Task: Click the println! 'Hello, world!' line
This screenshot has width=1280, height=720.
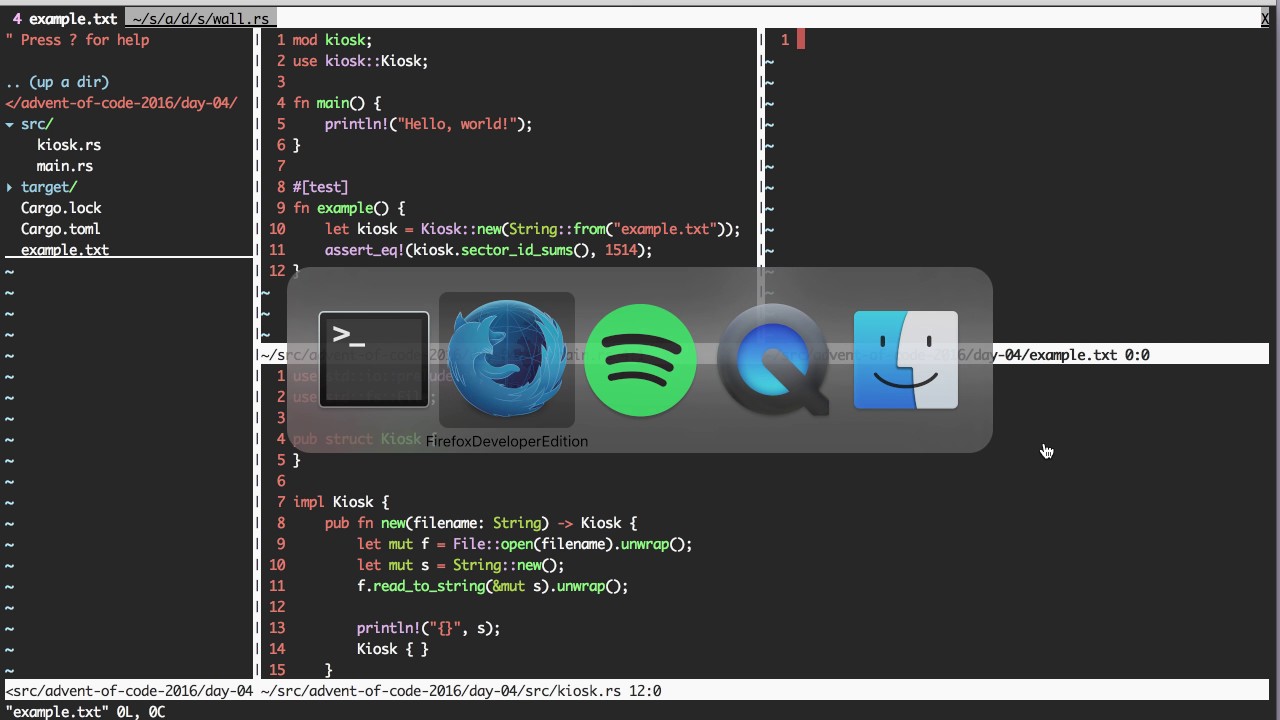Action: coord(428,124)
